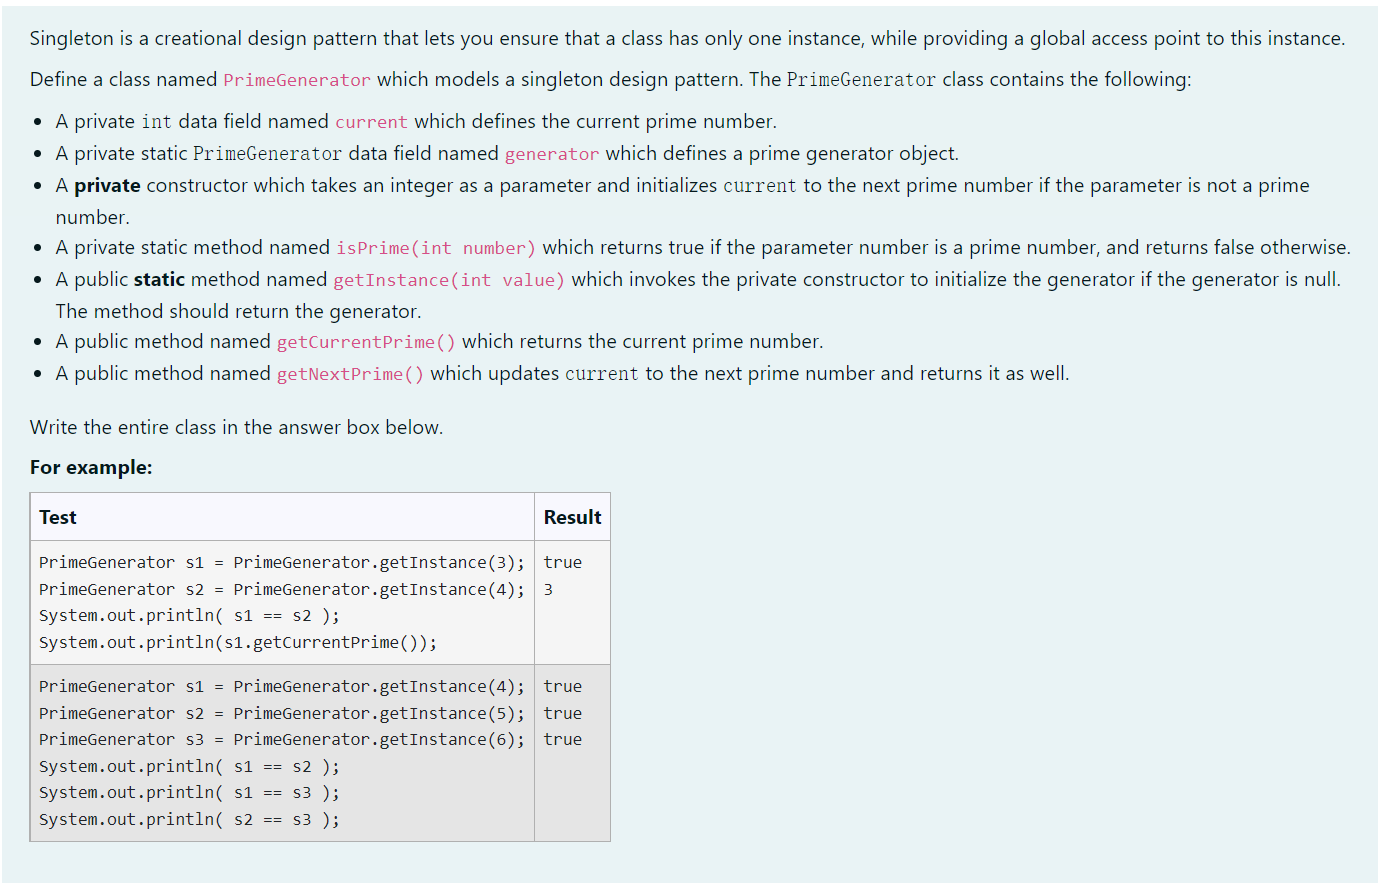
Task: Click the pink 'PrimeGenerator' class name code
Action: [296, 80]
